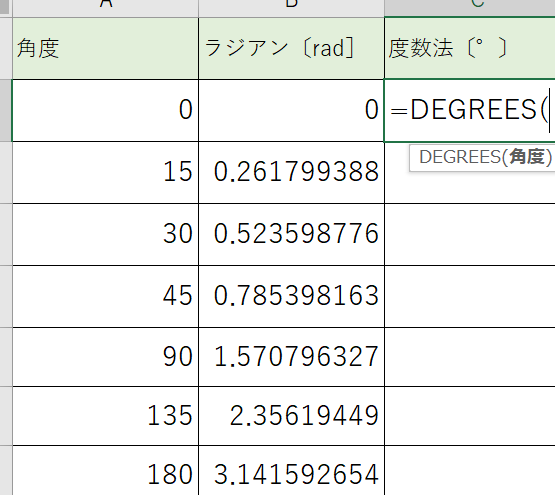This screenshot has height=495, width=555.
Task: Select angle cell with value 135
Action: (x=105, y=416)
